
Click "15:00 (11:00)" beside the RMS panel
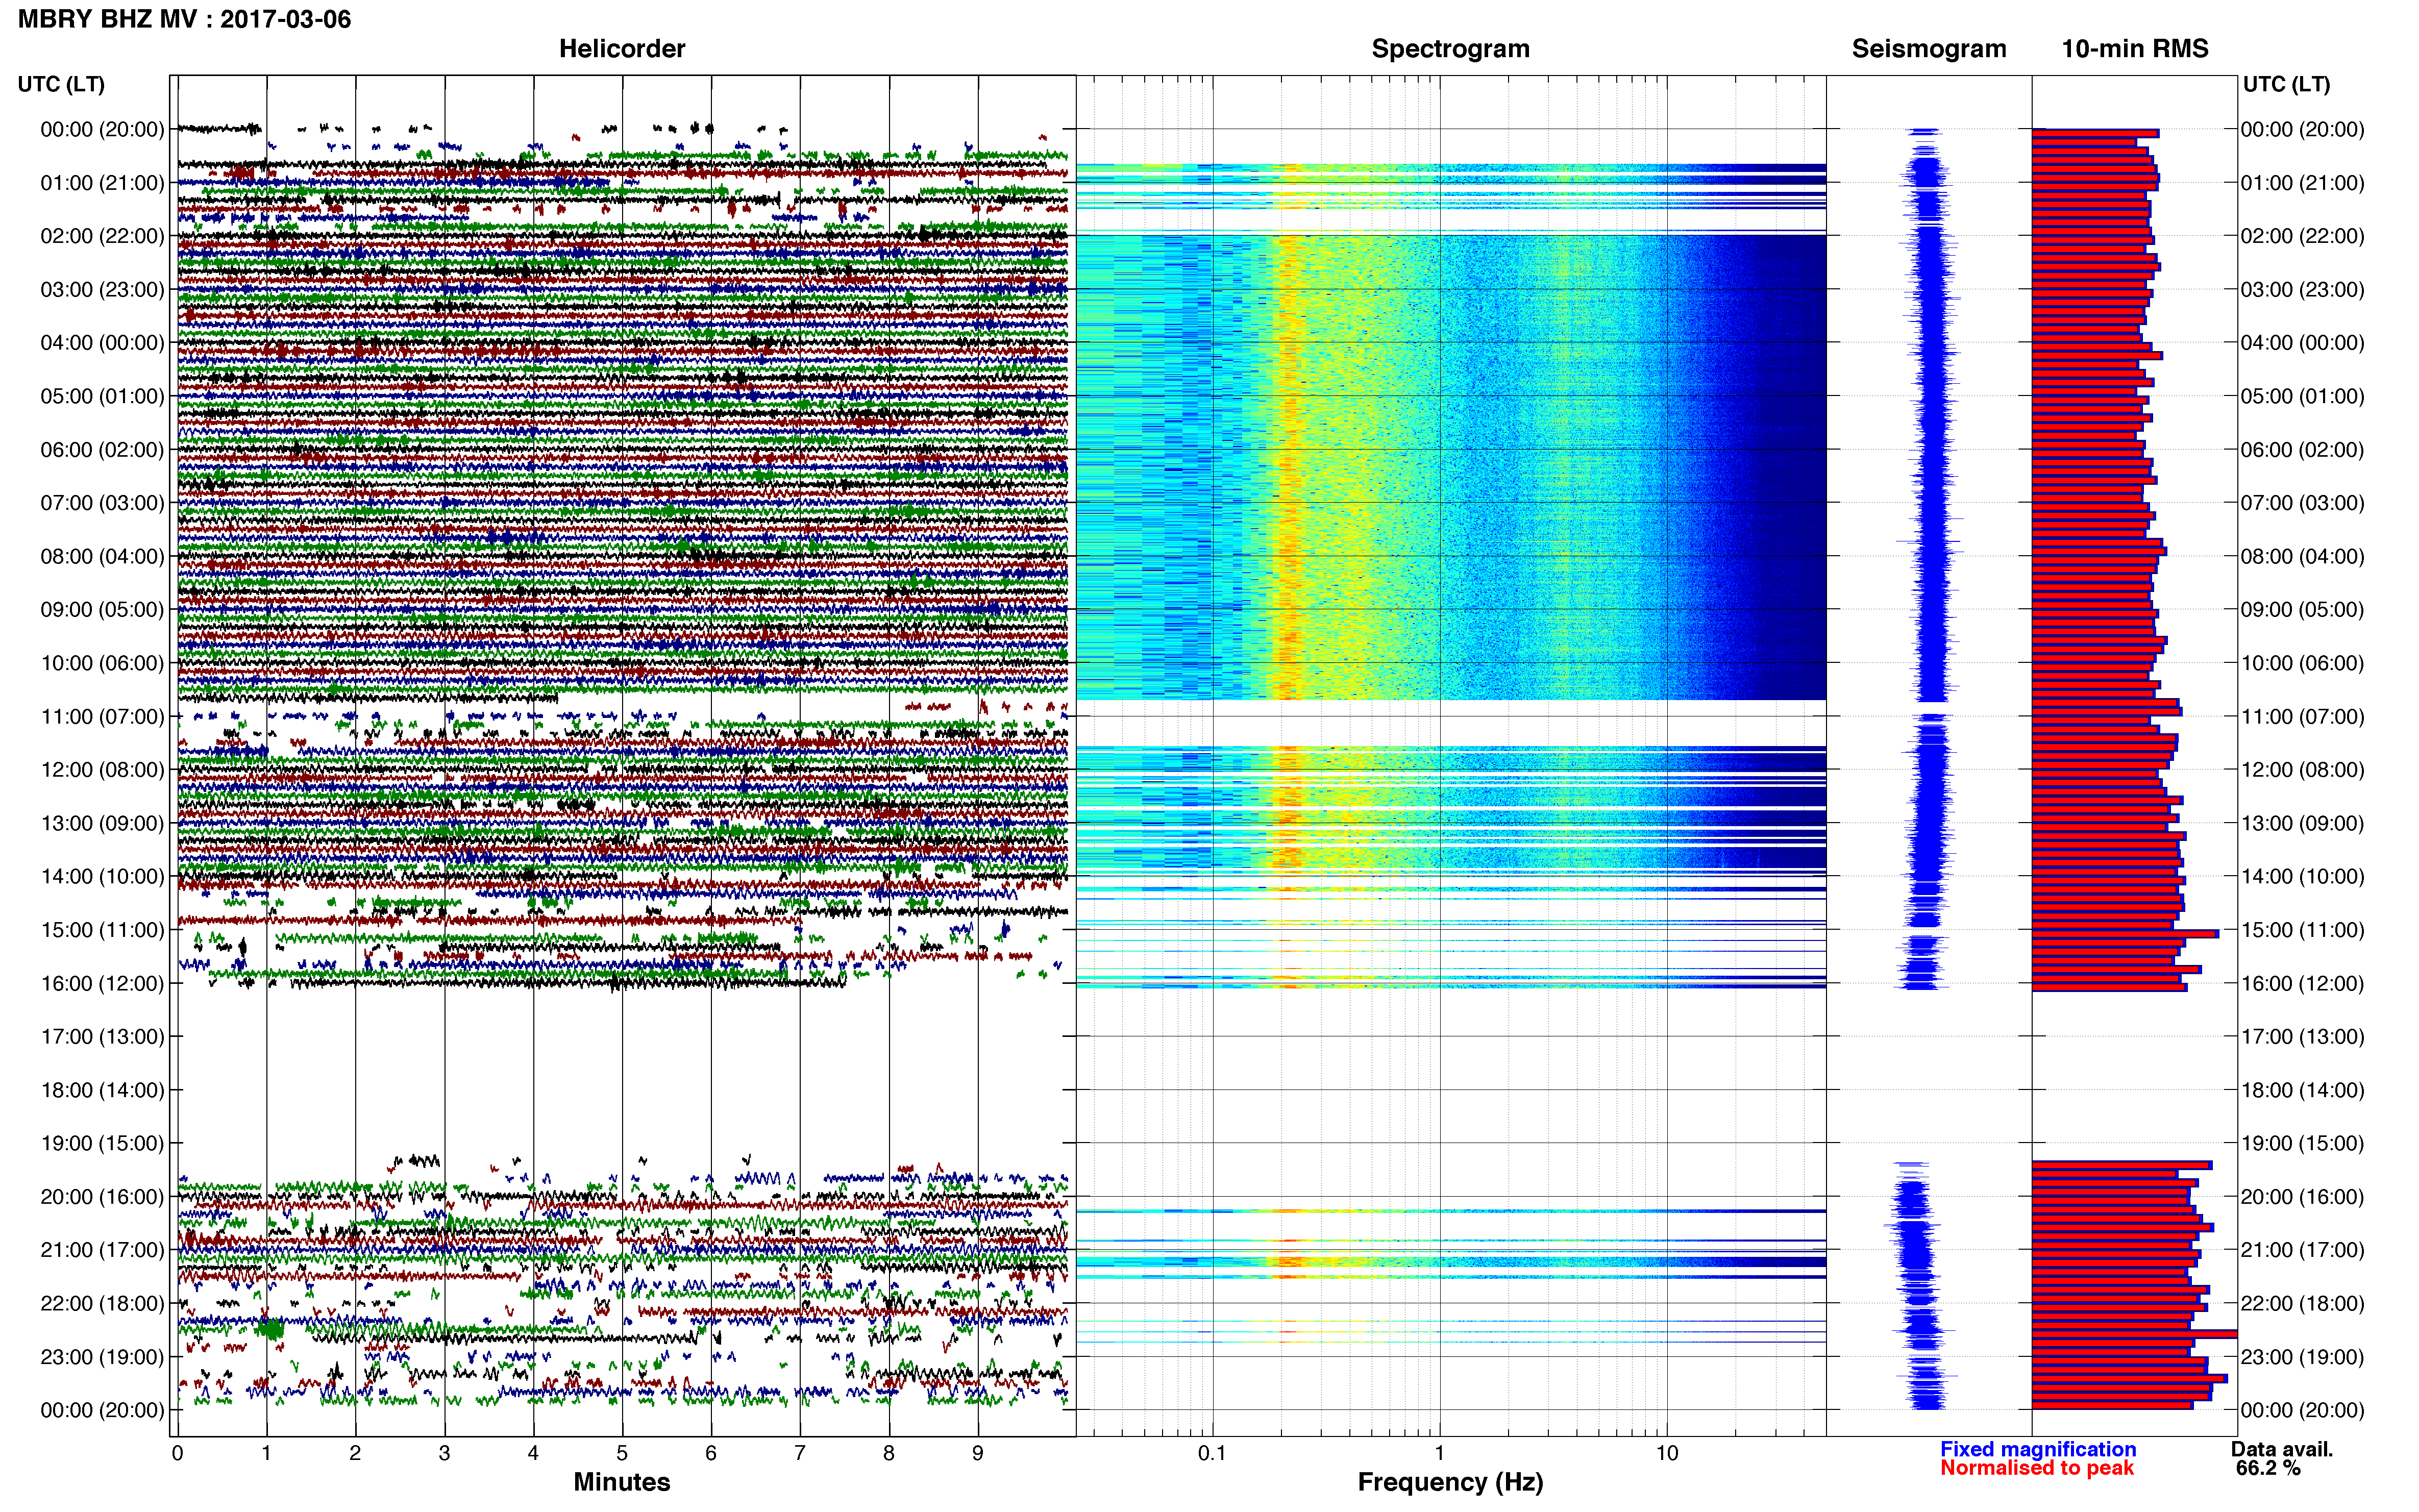pyautogui.click(x=2302, y=930)
